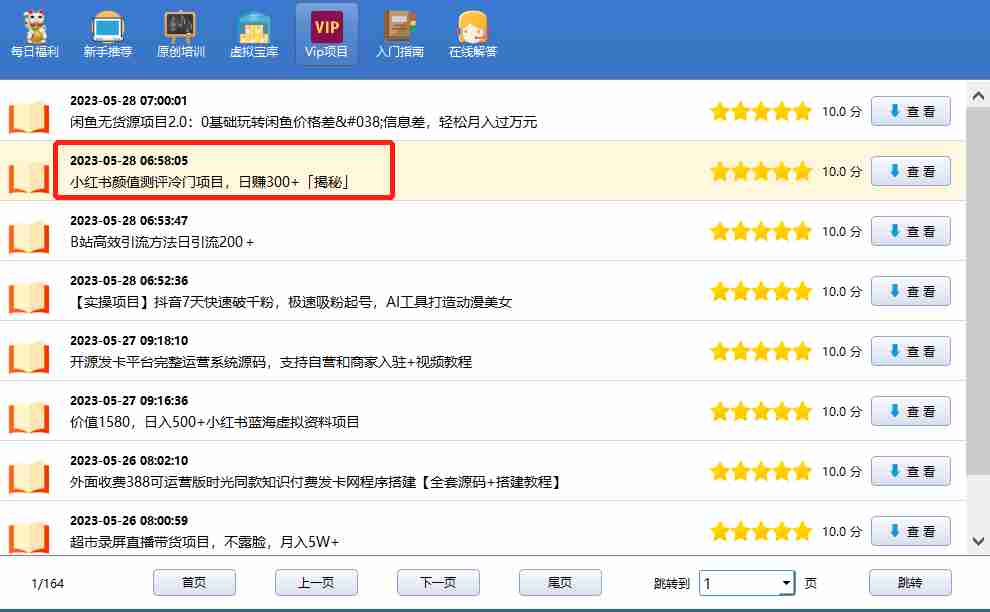Screen dimensions: 990x612
Task: View the 外面收费388 发卡网 entry with 查看
Action: coord(910,471)
